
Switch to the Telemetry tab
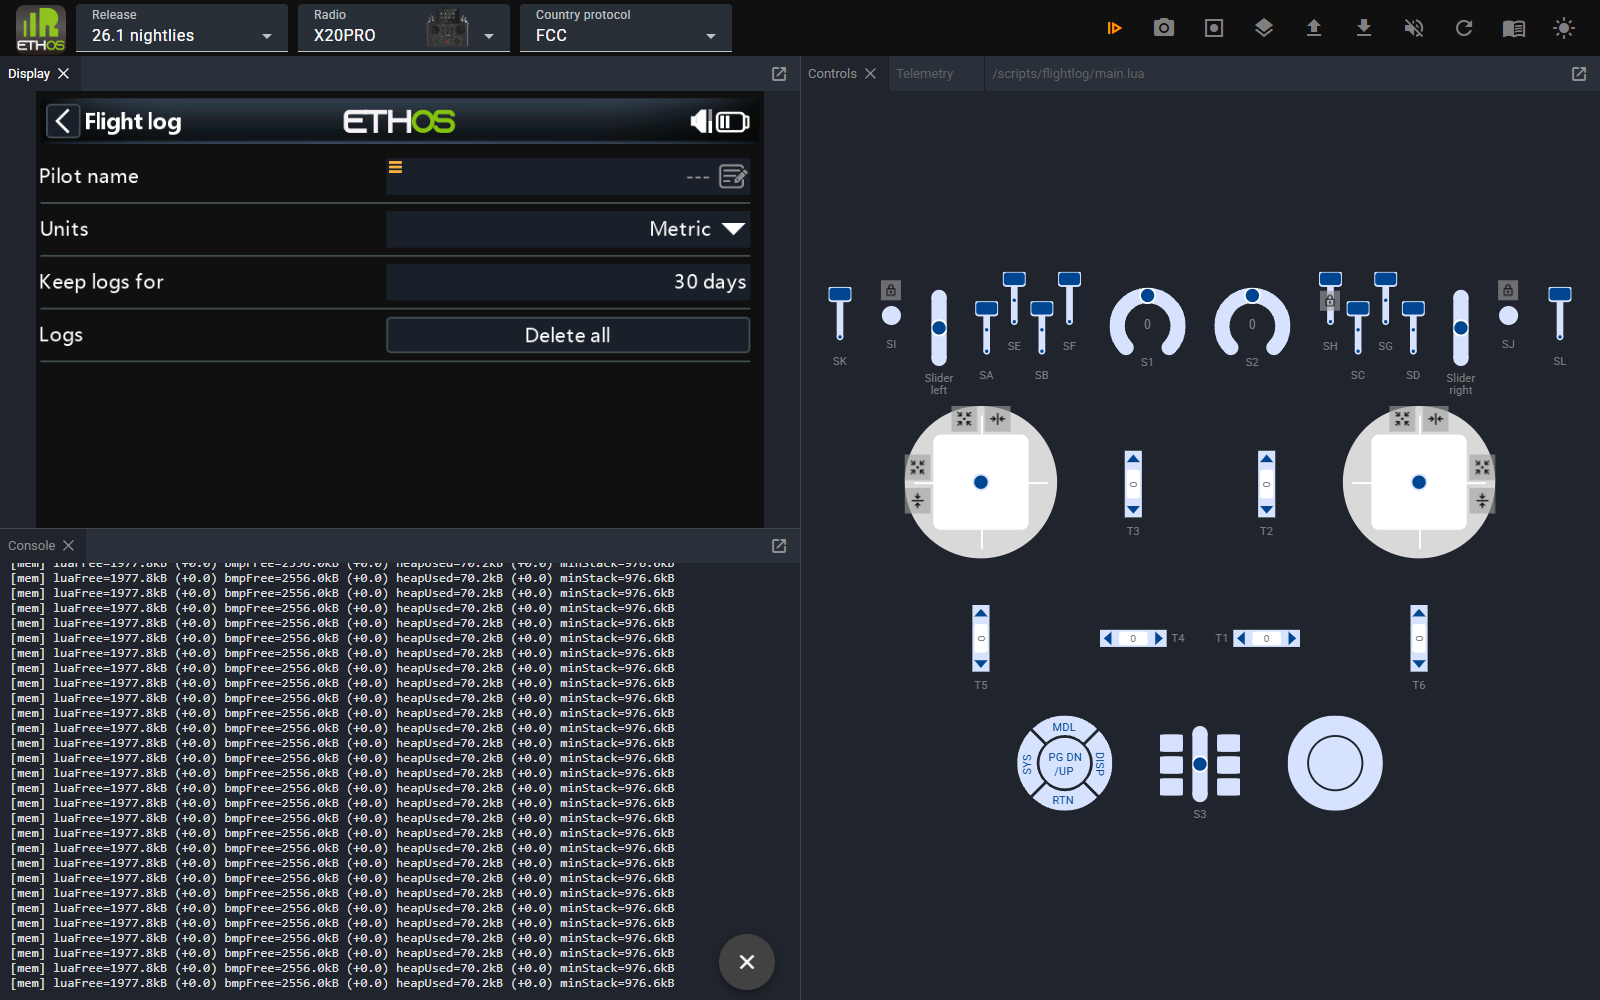[924, 74]
